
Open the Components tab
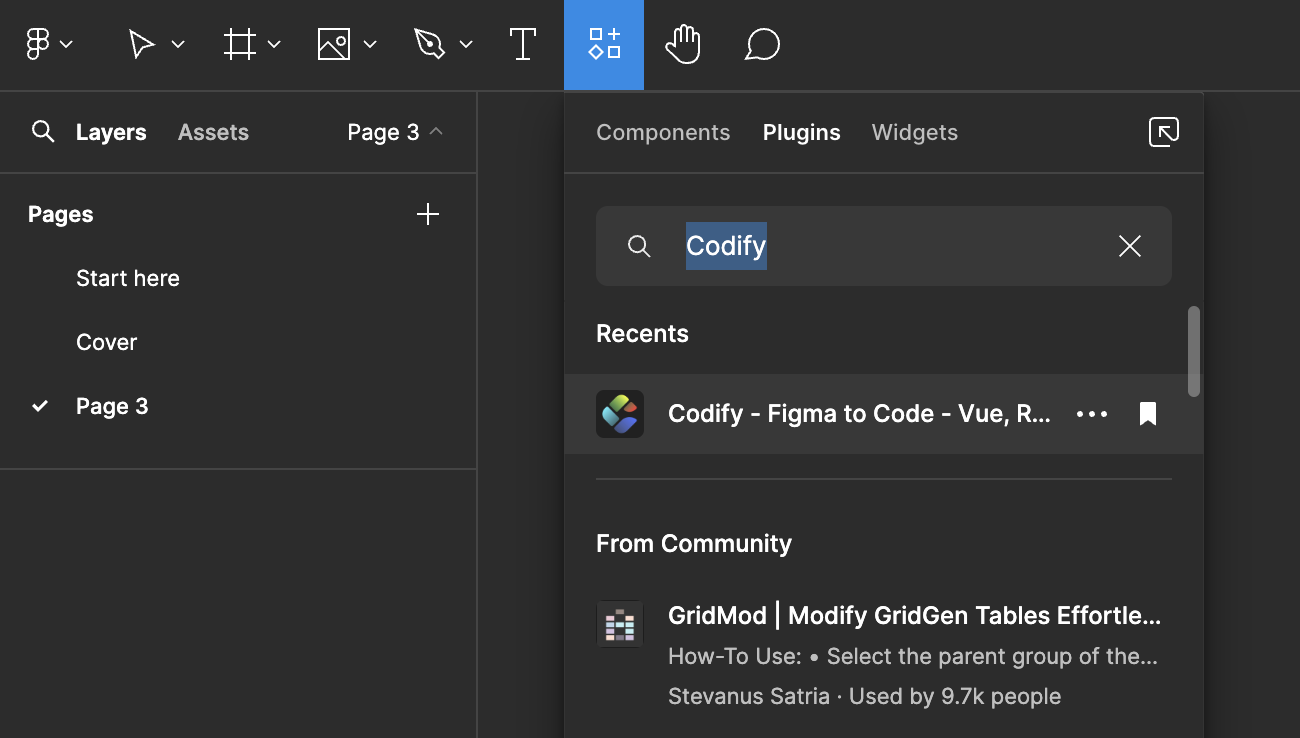pos(663,132)
